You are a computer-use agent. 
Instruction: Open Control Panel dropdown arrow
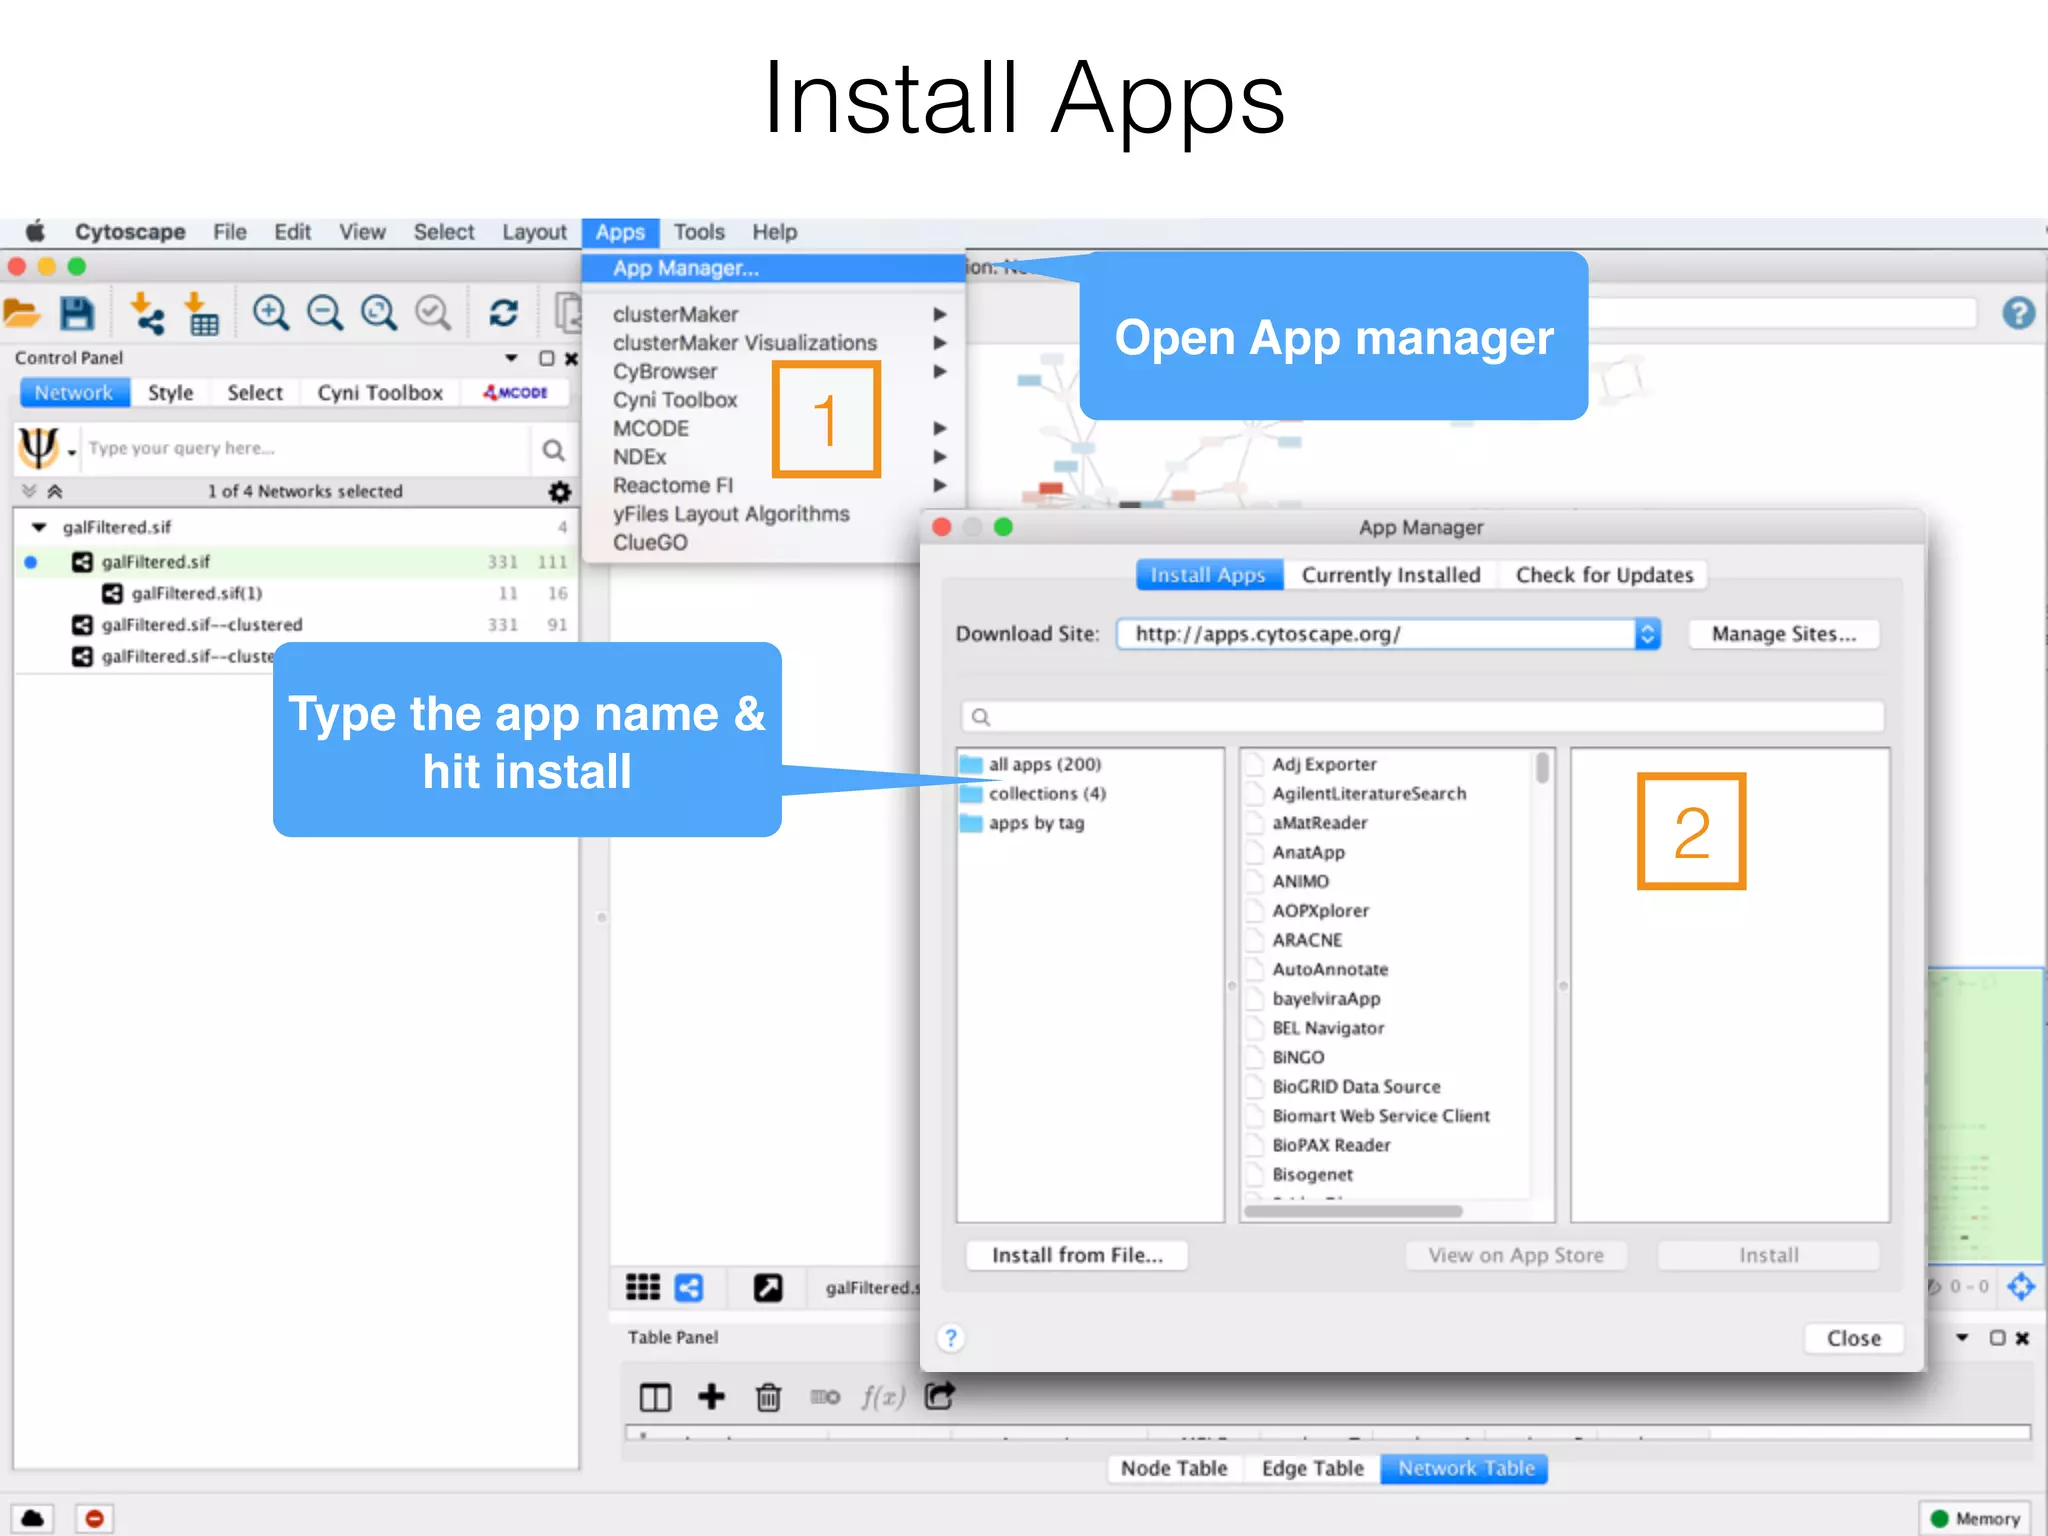[x=511, y=358]
